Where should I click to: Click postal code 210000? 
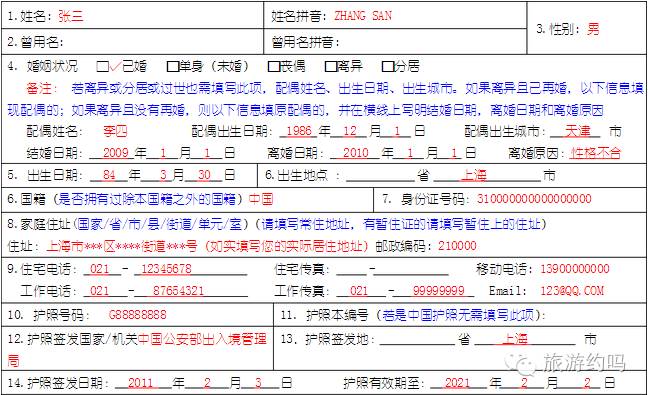457,246
